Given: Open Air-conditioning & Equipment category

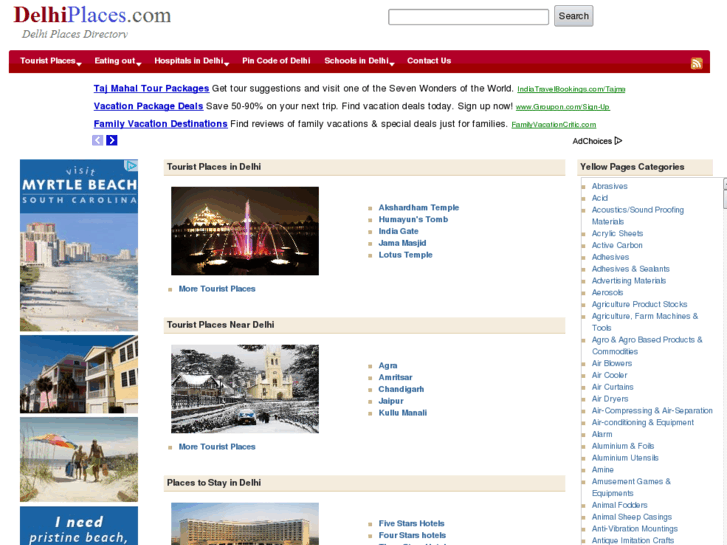Looking at the screenshot, I should (x=643, y=423).
